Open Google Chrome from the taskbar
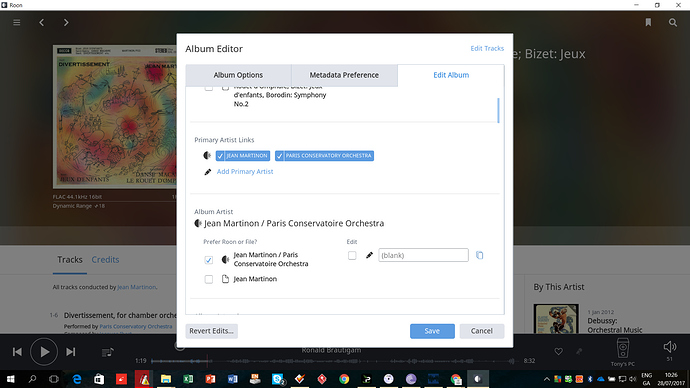 click(344, 379)
